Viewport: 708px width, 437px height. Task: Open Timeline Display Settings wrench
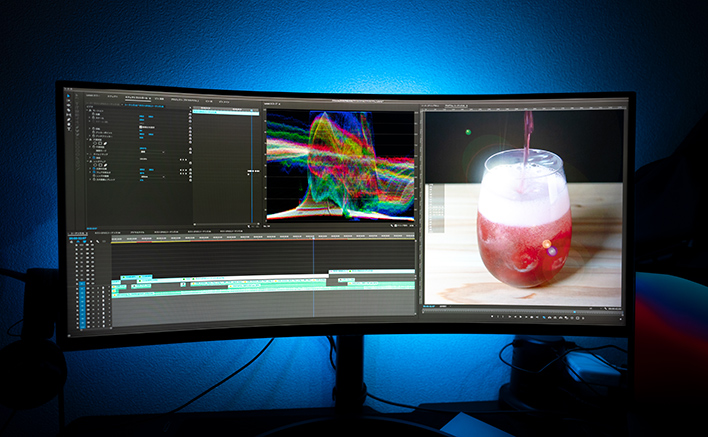pyautogui.click(x=97, y=242)
